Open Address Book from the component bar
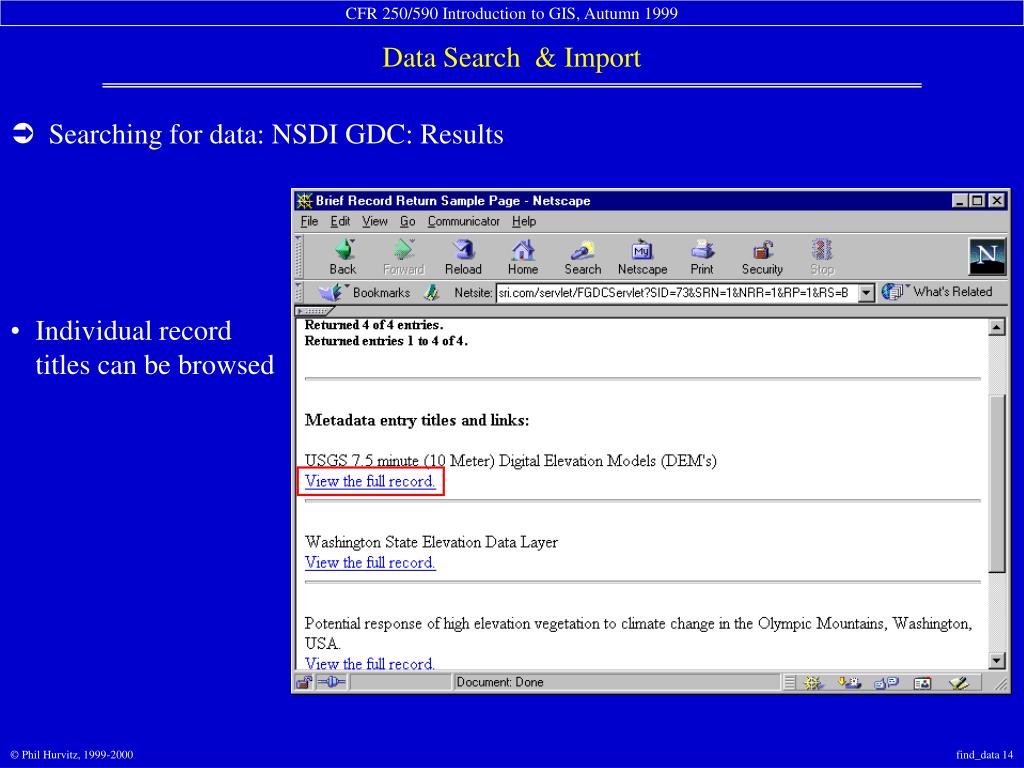Viewport: 1024px width, 768px height. tap(922, 683)
